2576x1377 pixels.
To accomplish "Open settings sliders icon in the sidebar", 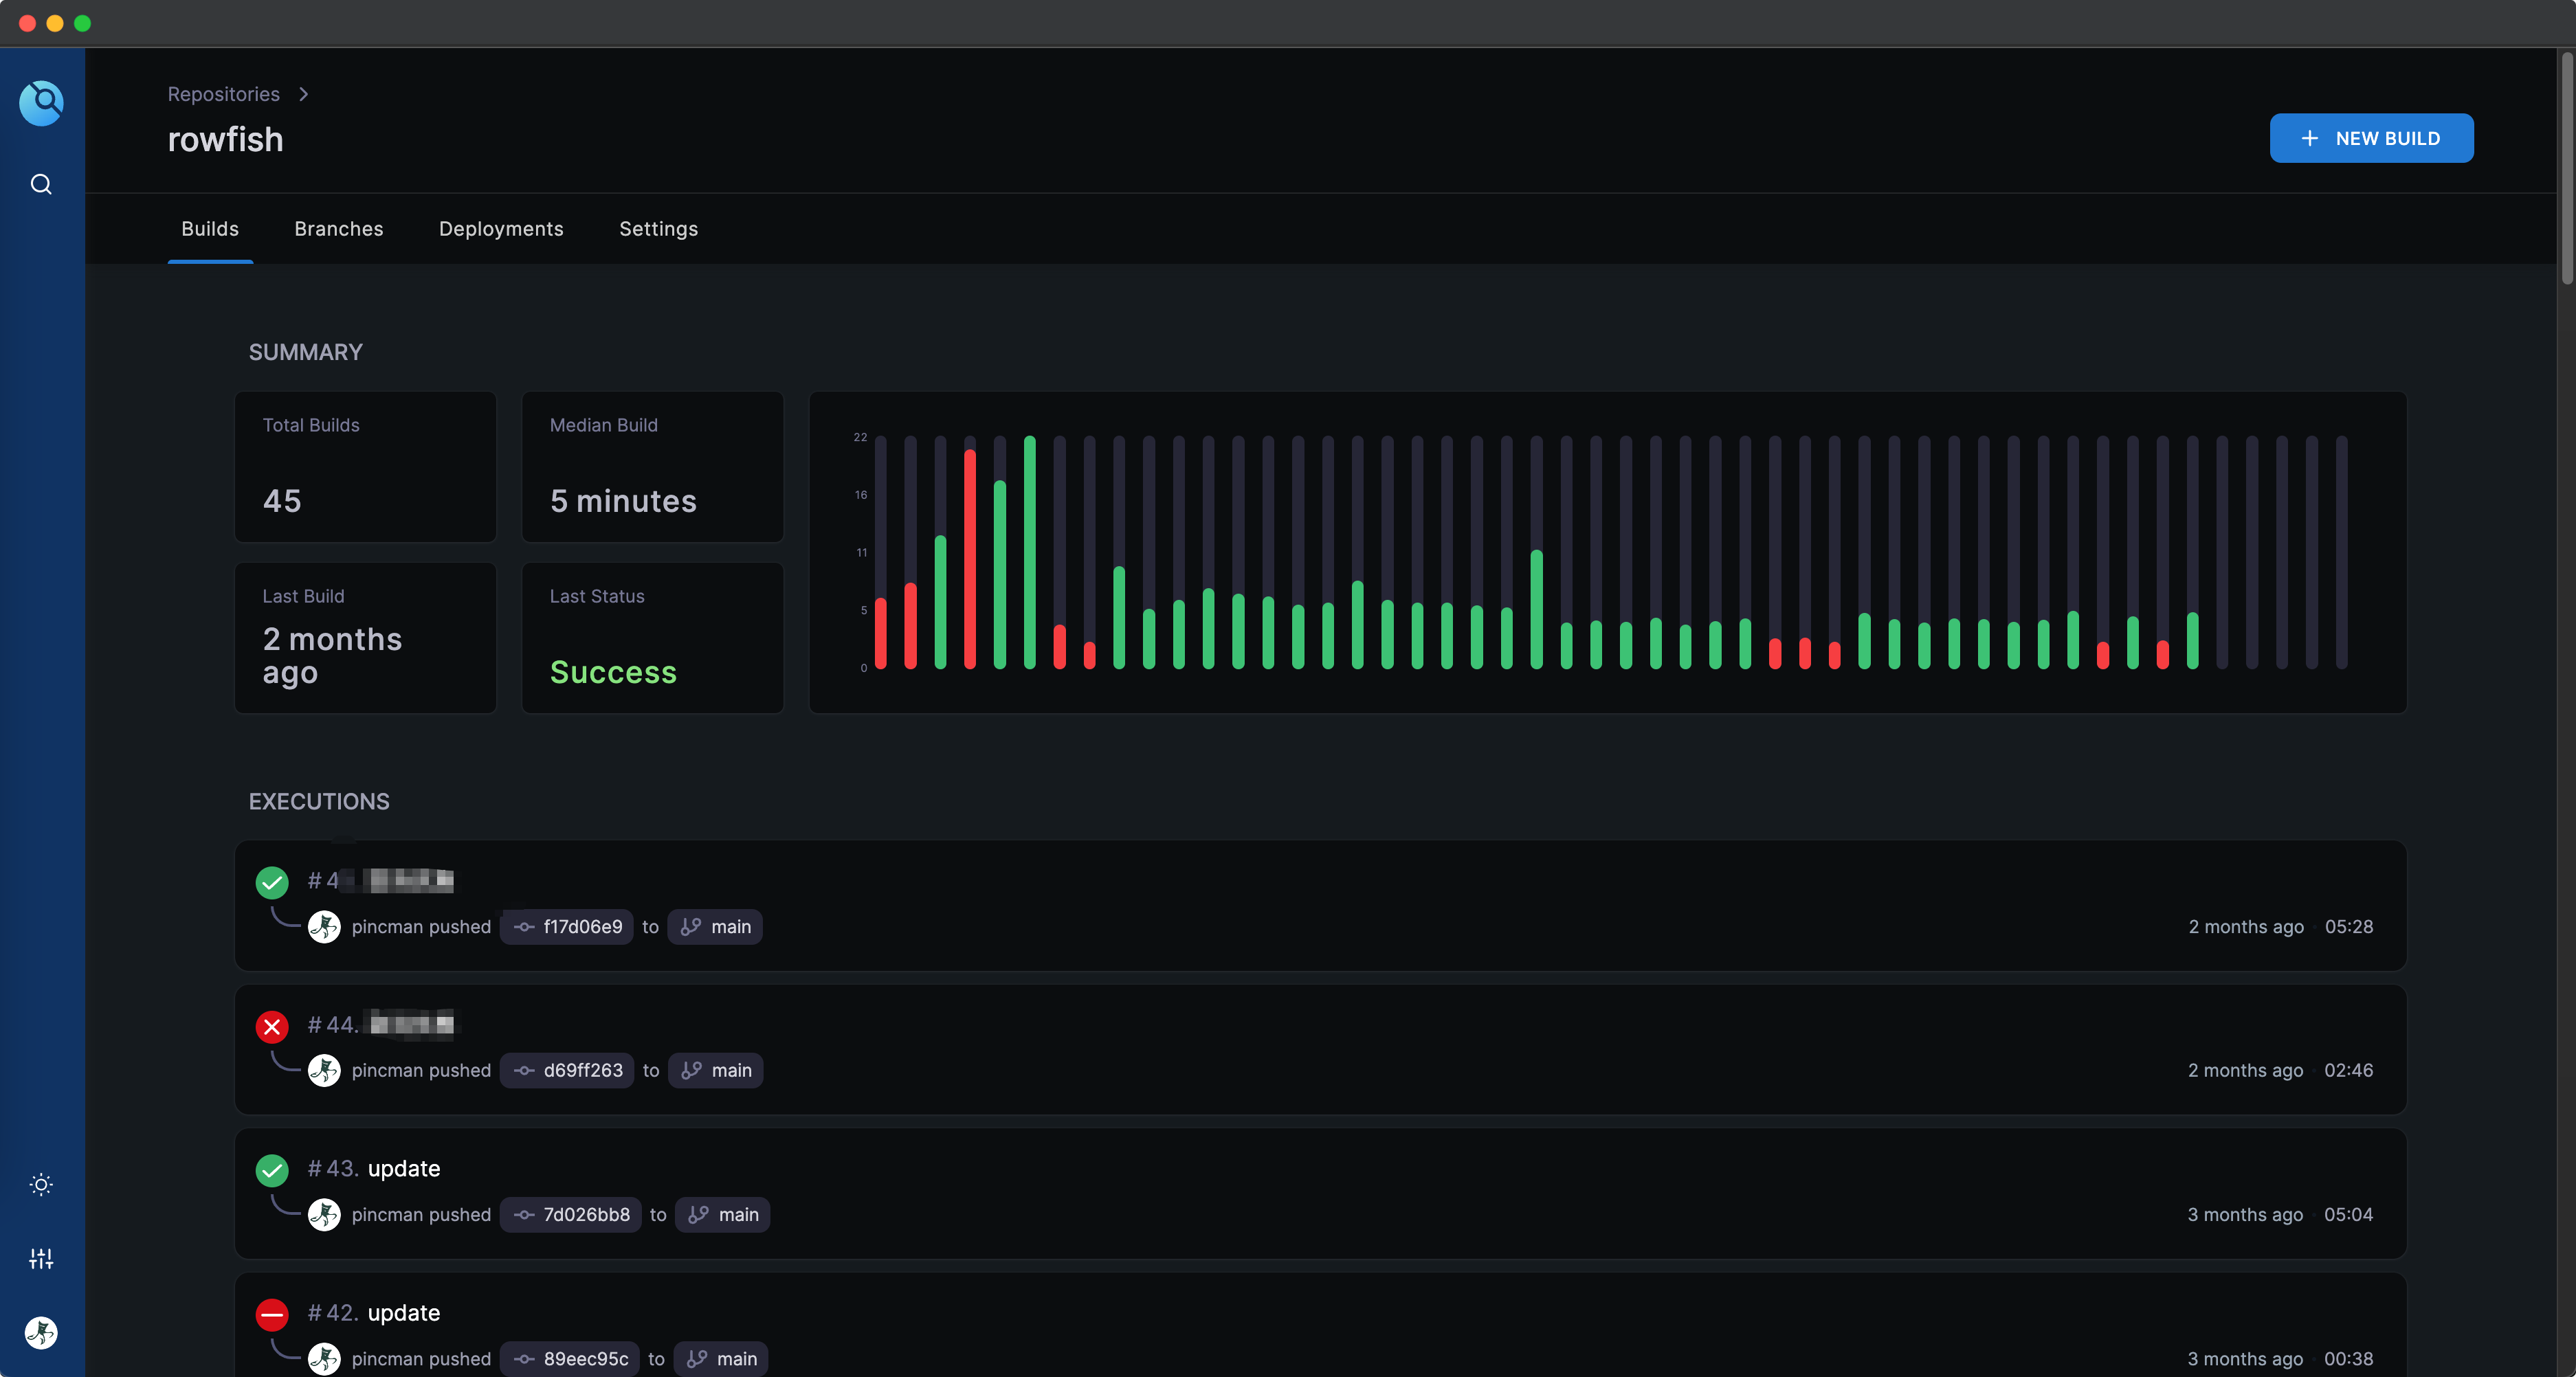I will [x=41, y=1259].
